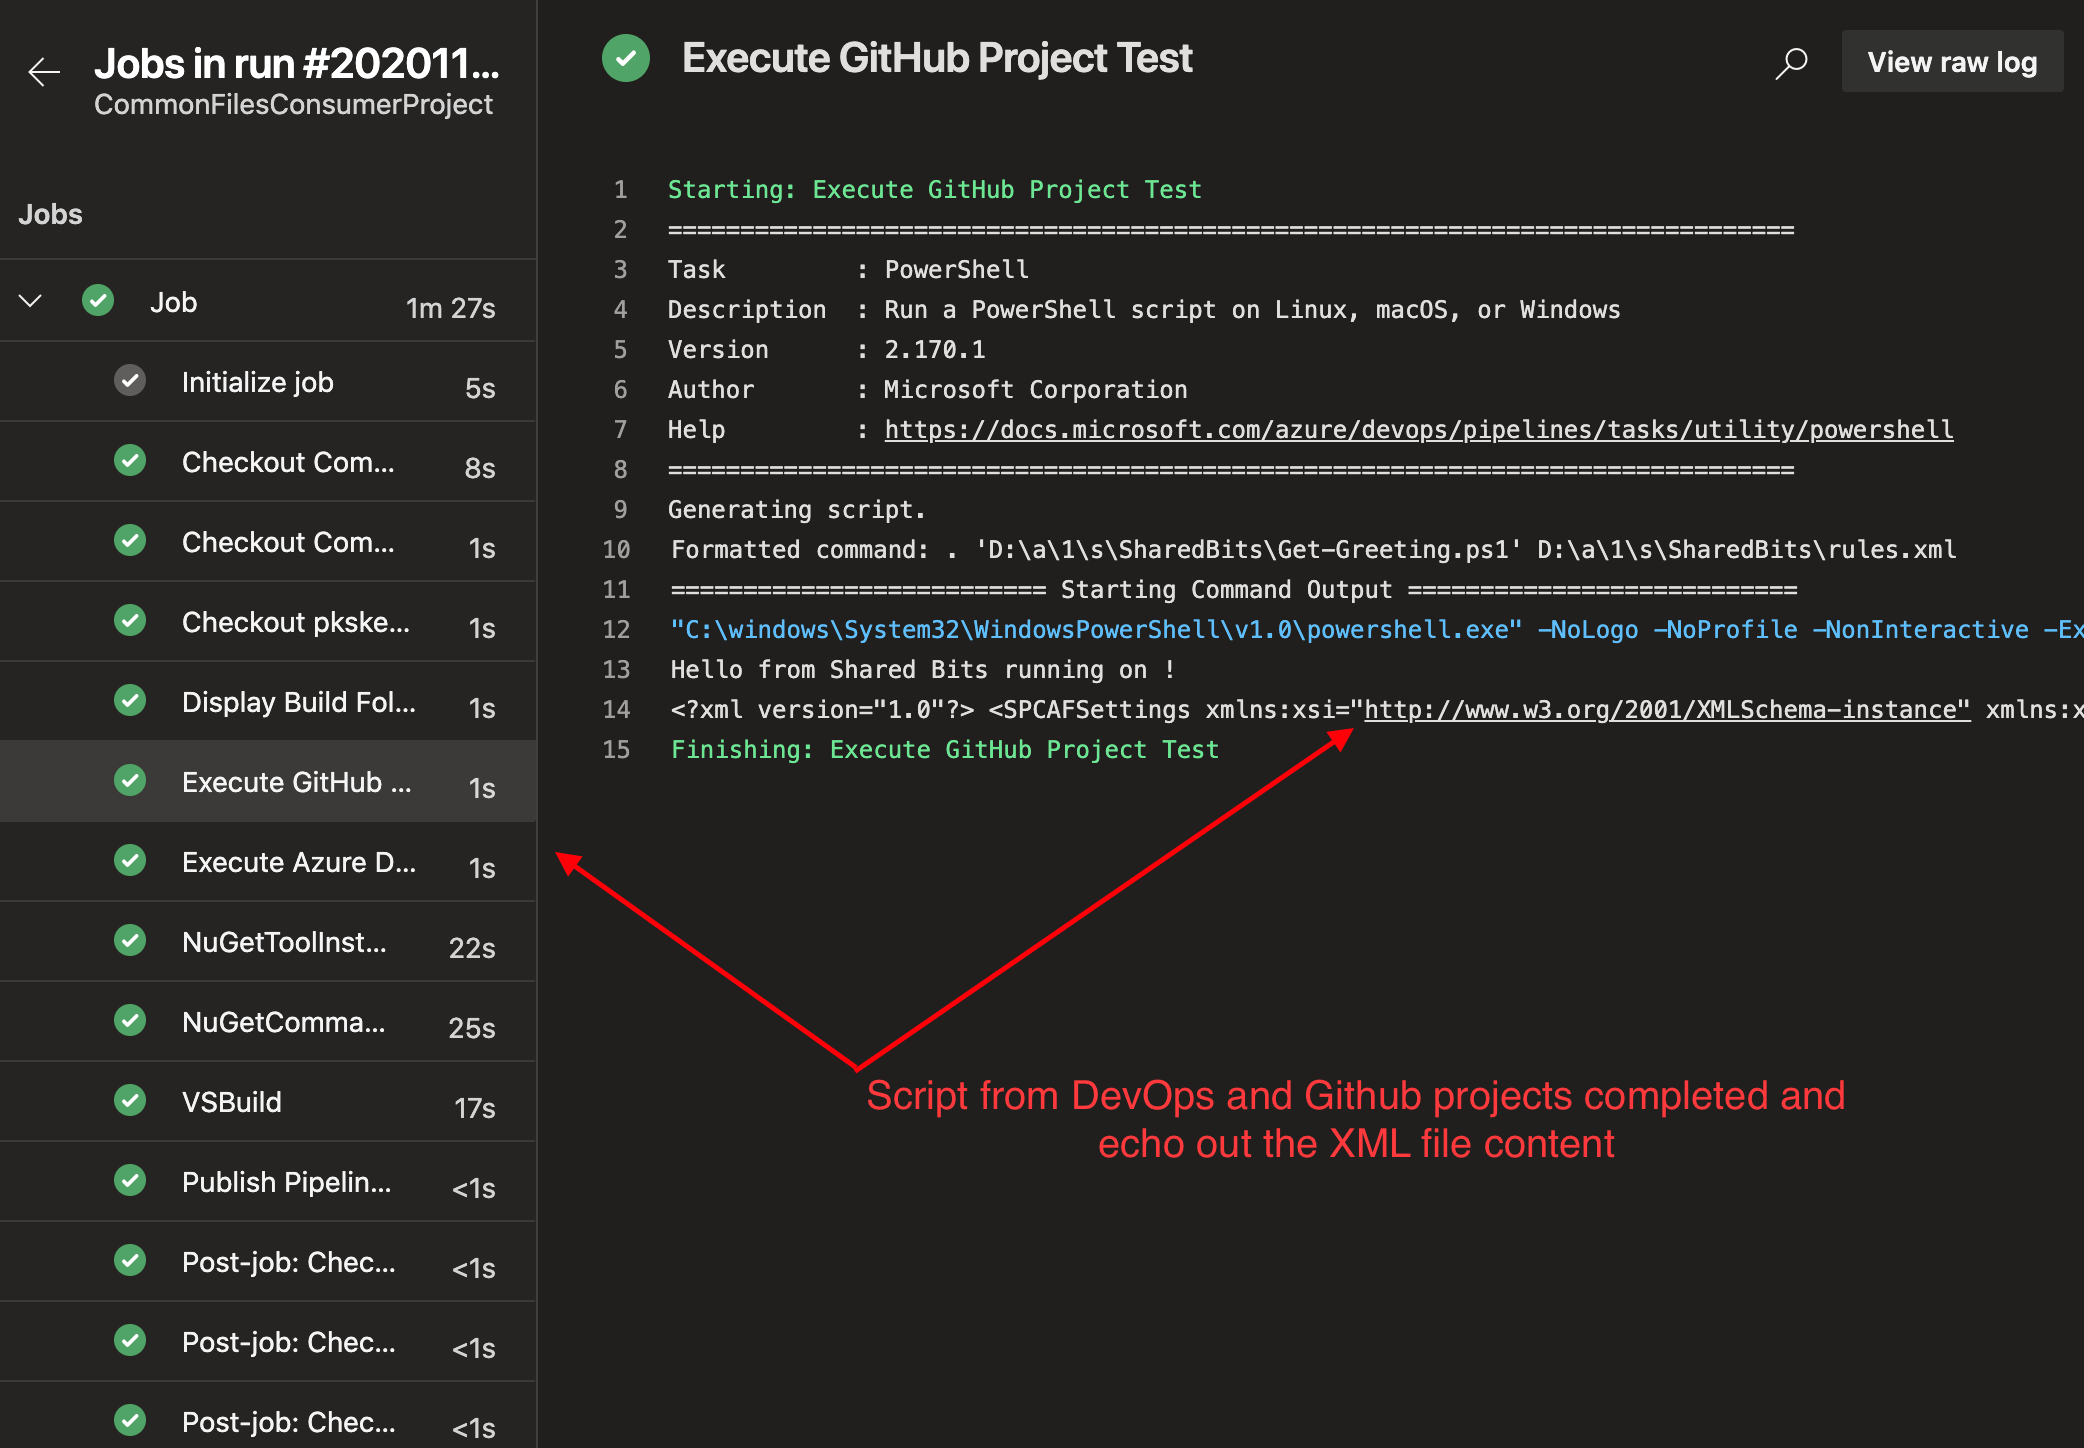Click line number 10 in the log output
This screenshot has width=2084, height=1448.
(616, 549)
